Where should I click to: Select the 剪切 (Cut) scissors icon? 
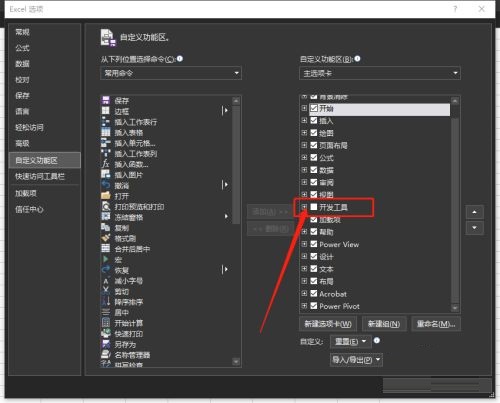tap(106, 291)
